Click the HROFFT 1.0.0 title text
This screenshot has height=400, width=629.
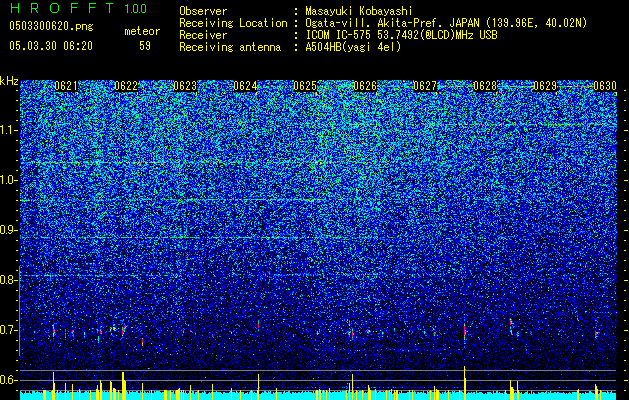[x=78, y=8]
